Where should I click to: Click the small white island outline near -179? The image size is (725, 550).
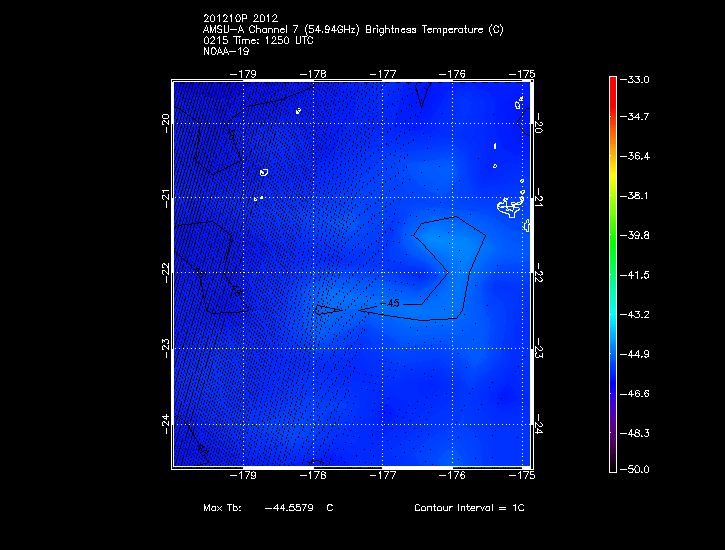click(x=264, y=172)
